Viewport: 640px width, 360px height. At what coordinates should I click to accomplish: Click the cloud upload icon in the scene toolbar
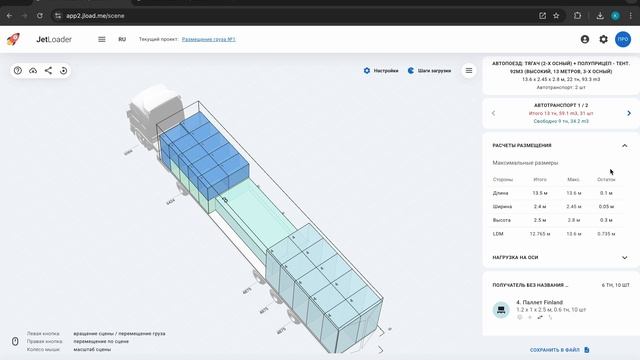tap(33, 71)
